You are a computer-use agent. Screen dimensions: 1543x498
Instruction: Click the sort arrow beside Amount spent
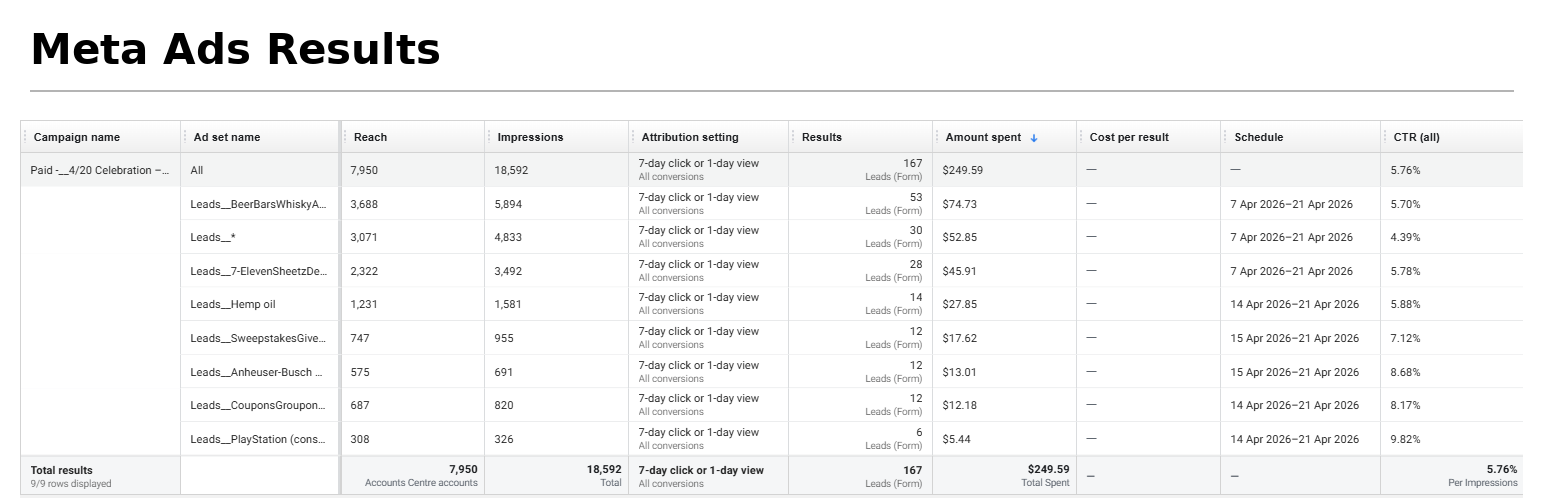click(1034, 138)
